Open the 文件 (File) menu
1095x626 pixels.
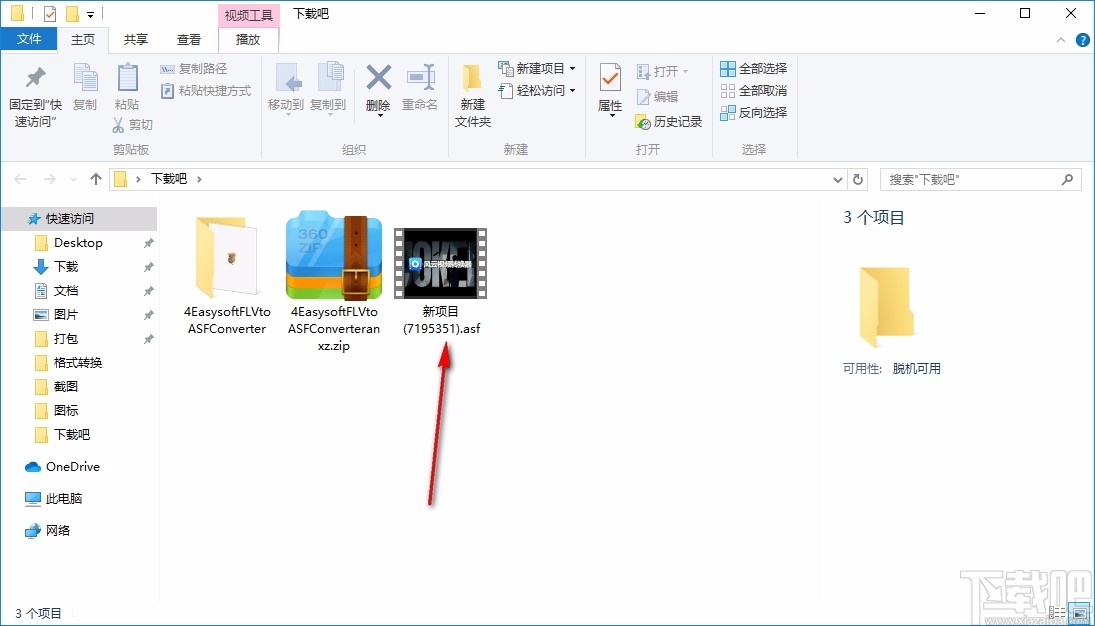[x=29, y=39]
